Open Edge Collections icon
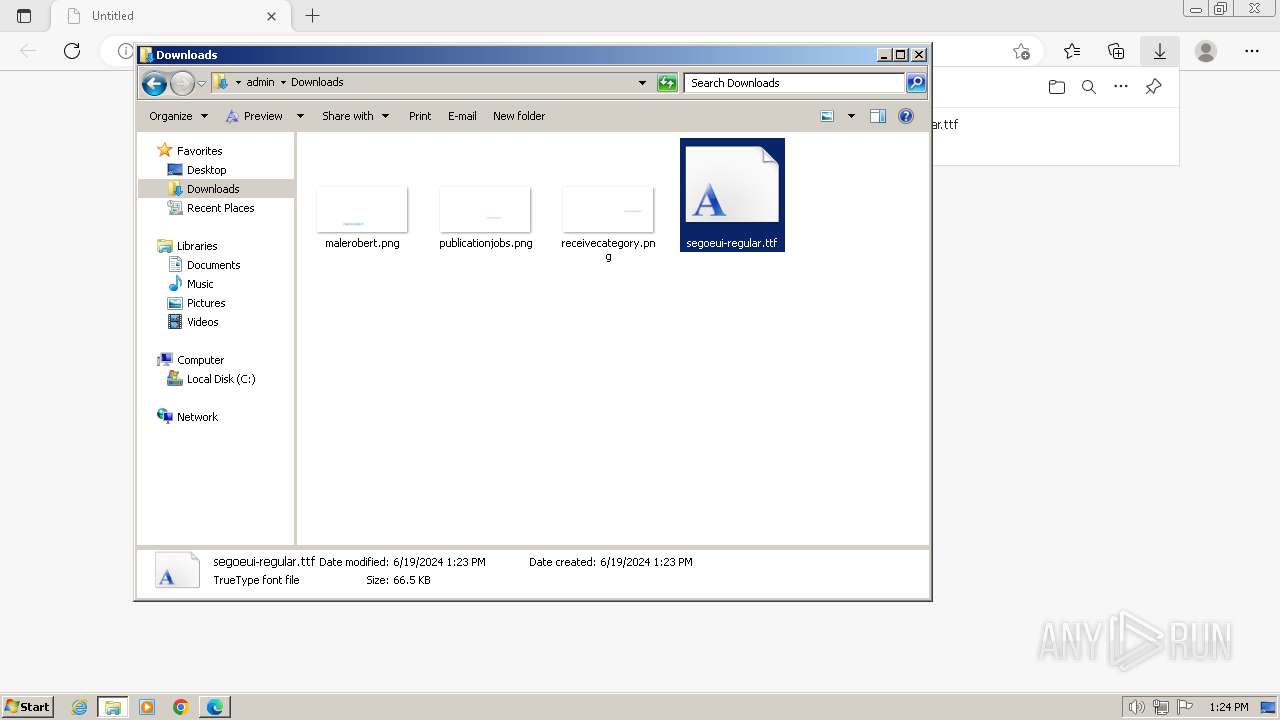This screenshot has height=720, width=1280. click(1116, 51)
